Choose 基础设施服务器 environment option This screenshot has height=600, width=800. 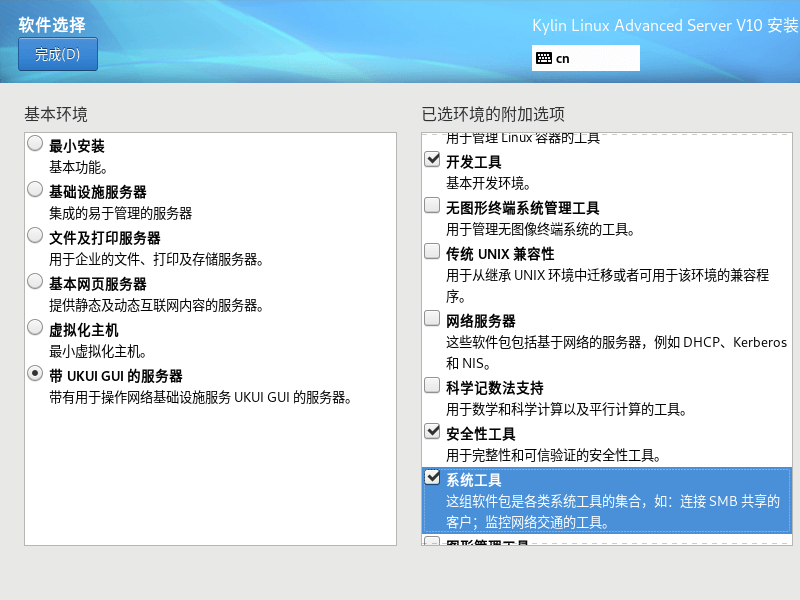click(35, 189)
